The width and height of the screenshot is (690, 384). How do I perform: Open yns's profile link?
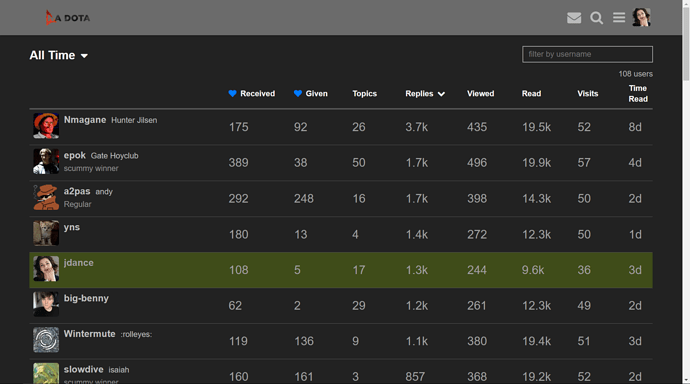[72, 227]
